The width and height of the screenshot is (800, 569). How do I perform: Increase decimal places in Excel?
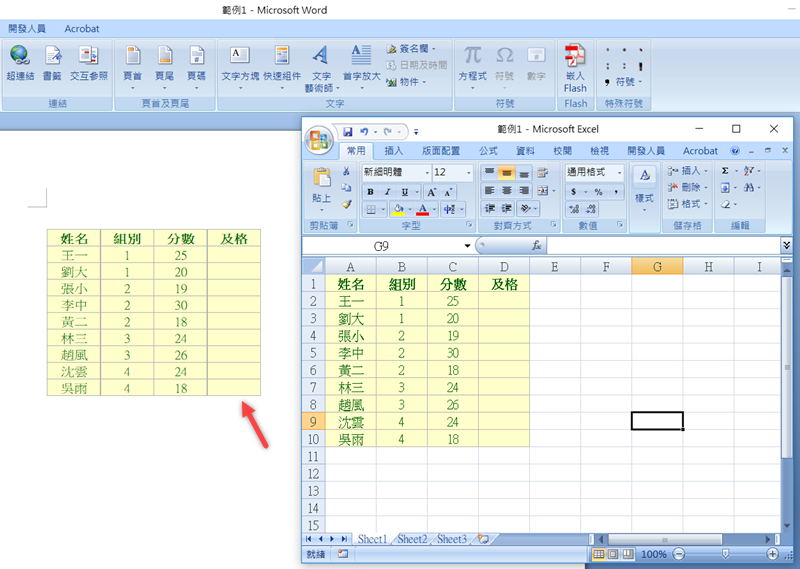pyautogui.click(x=574, y=209)
